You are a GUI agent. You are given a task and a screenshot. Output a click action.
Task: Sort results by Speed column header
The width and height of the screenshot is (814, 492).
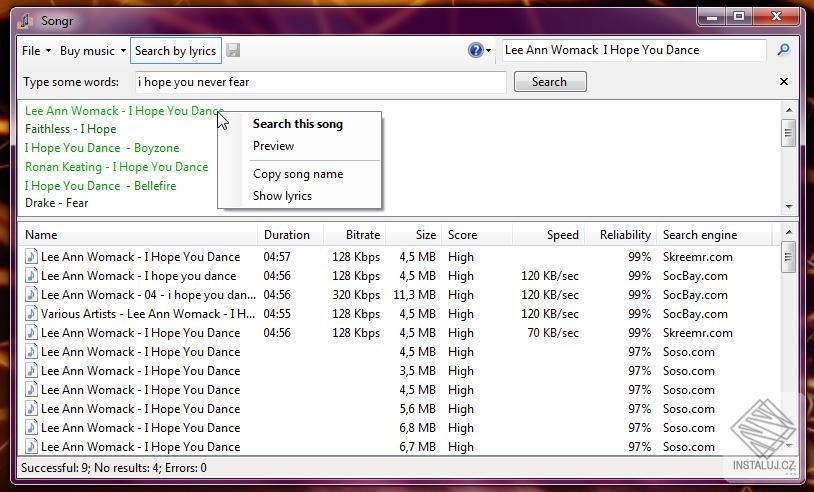pos(548,235)
